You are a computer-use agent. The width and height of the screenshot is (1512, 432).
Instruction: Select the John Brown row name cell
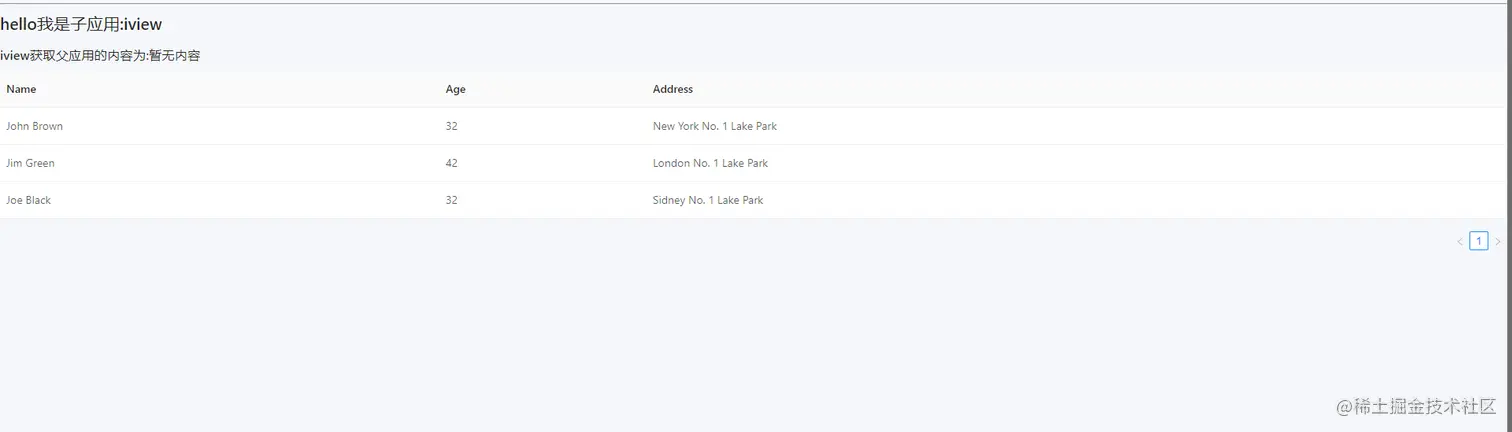[34, 126]
